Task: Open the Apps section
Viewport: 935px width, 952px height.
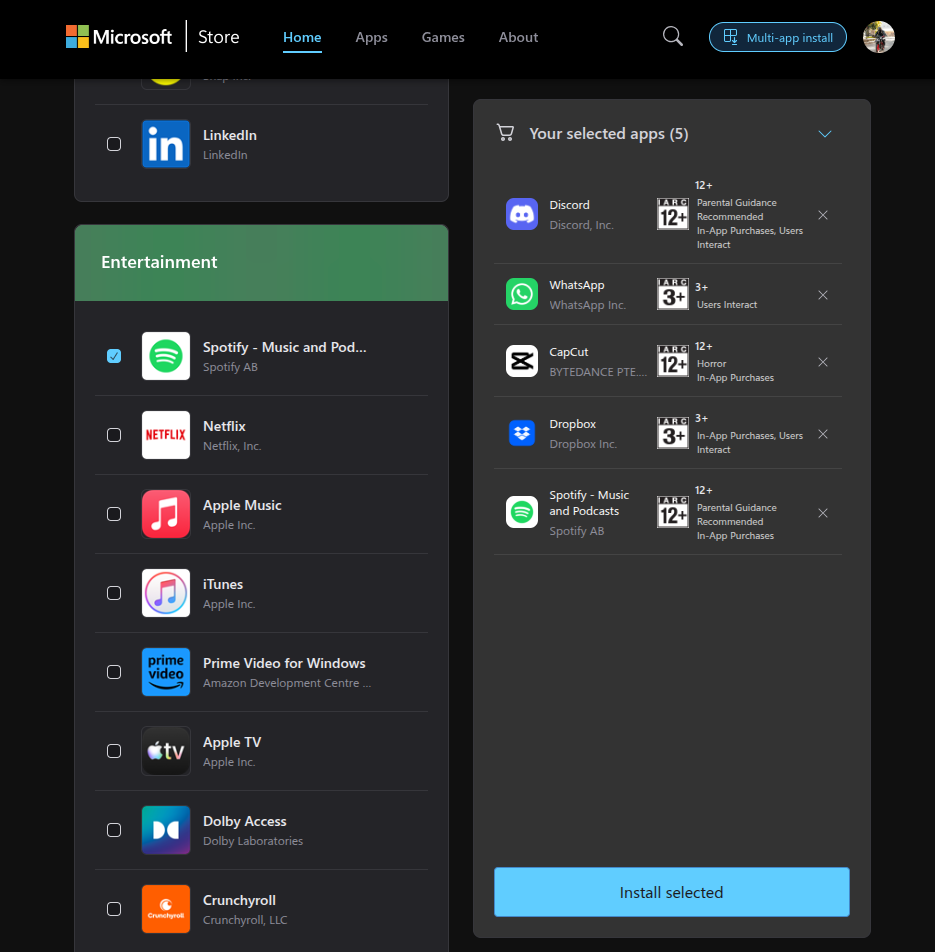Action: pyautogui.click(x=371, y=37)
